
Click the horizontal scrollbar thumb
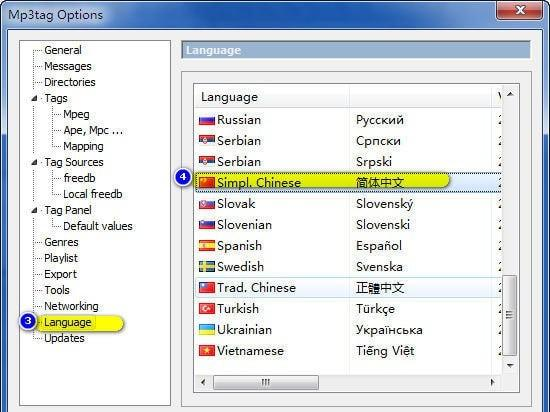coord(266,382)
